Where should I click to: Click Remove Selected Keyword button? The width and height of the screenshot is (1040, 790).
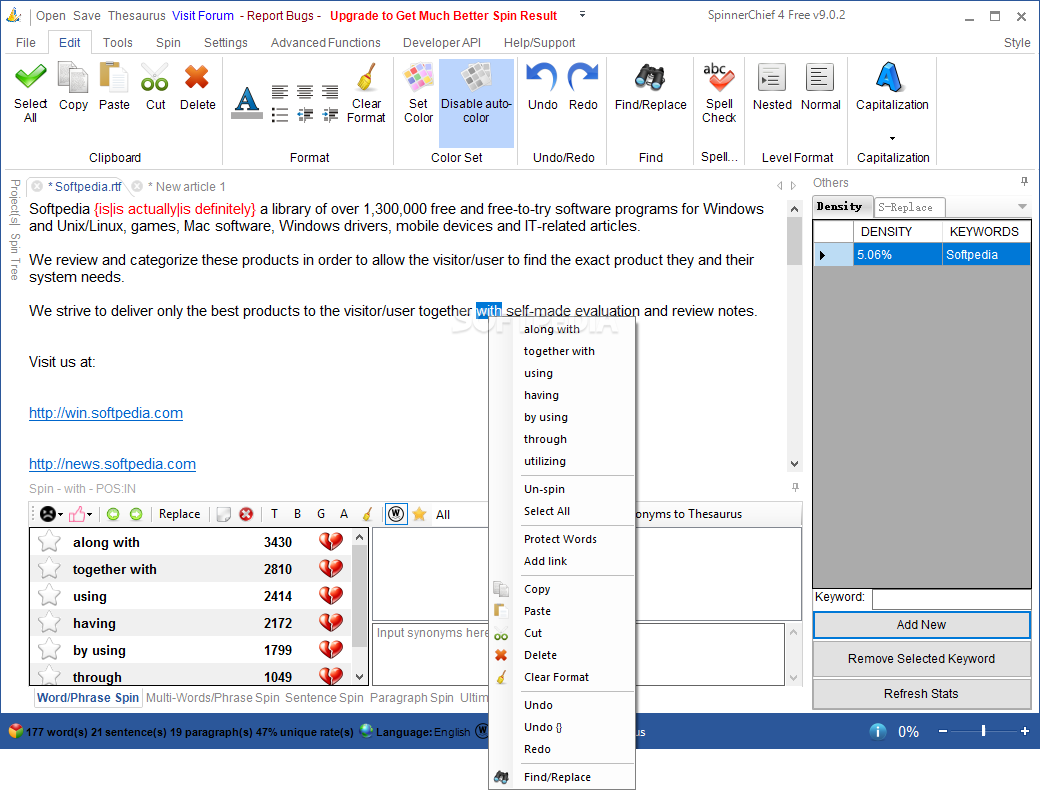point(921,659)
